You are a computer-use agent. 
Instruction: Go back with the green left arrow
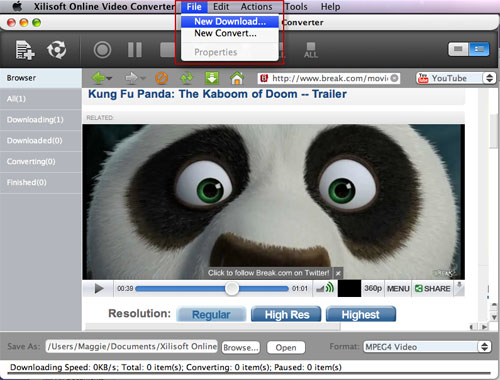99,78
